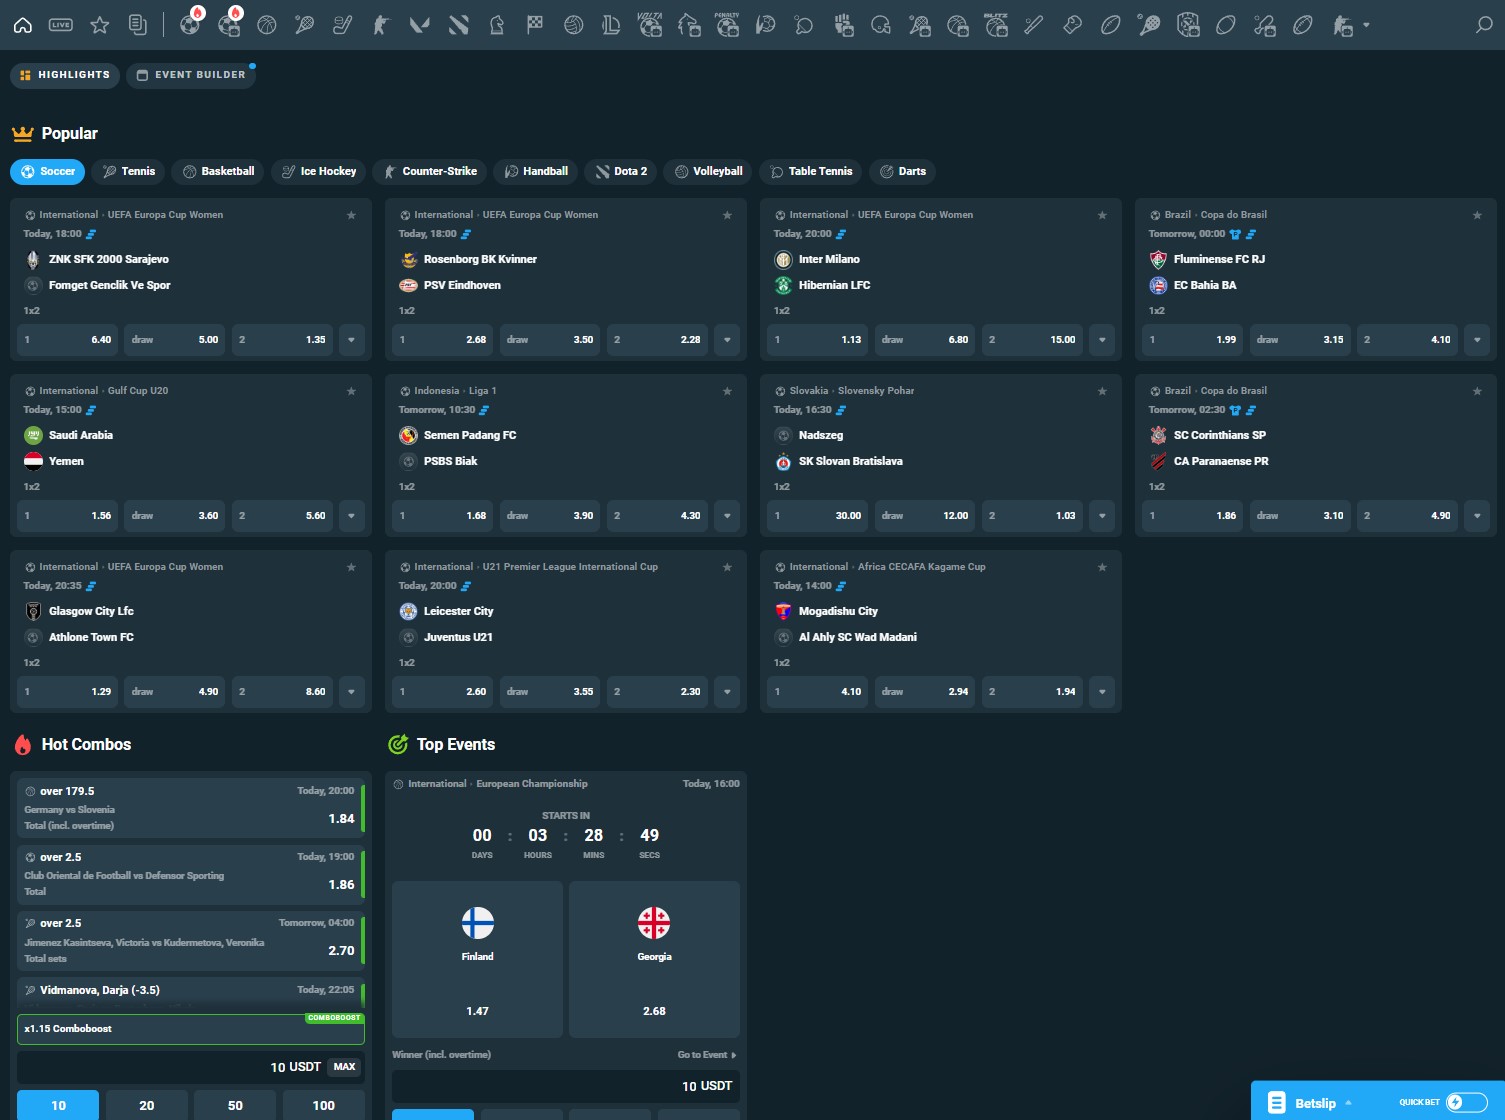Go to the Home icon

[22, 25]
